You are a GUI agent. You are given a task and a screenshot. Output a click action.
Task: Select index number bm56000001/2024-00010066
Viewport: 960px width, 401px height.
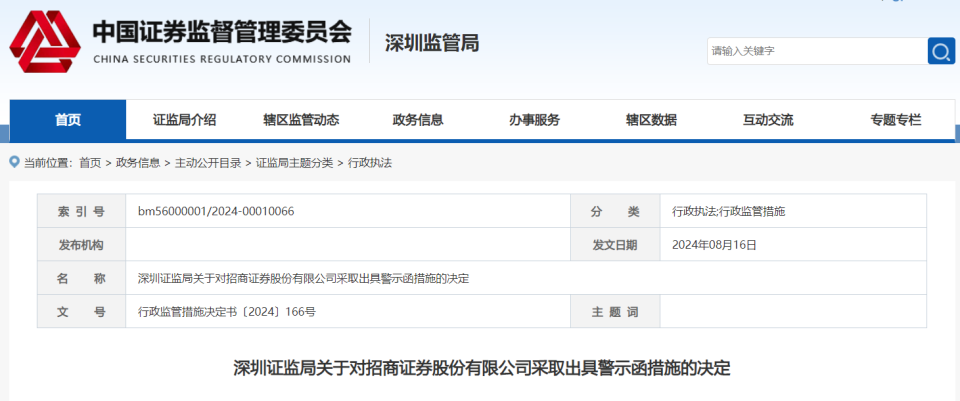(x=216, y=212)
